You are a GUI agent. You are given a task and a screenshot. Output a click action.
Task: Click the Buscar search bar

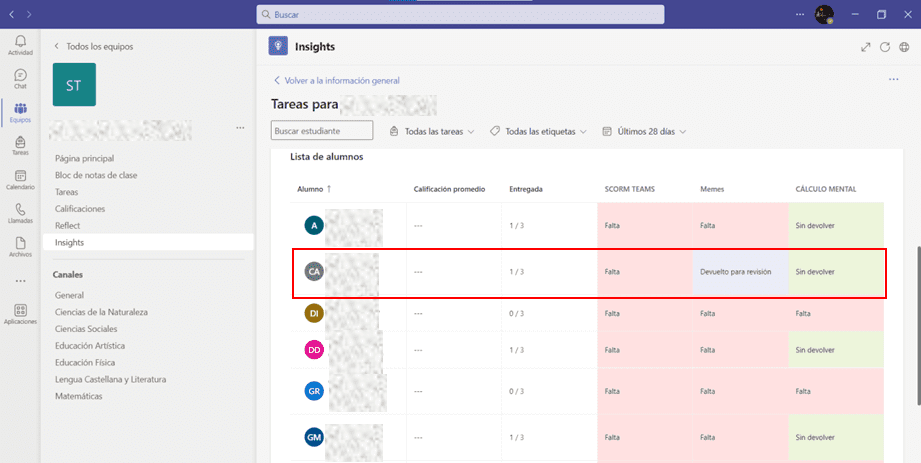[460, 15]
